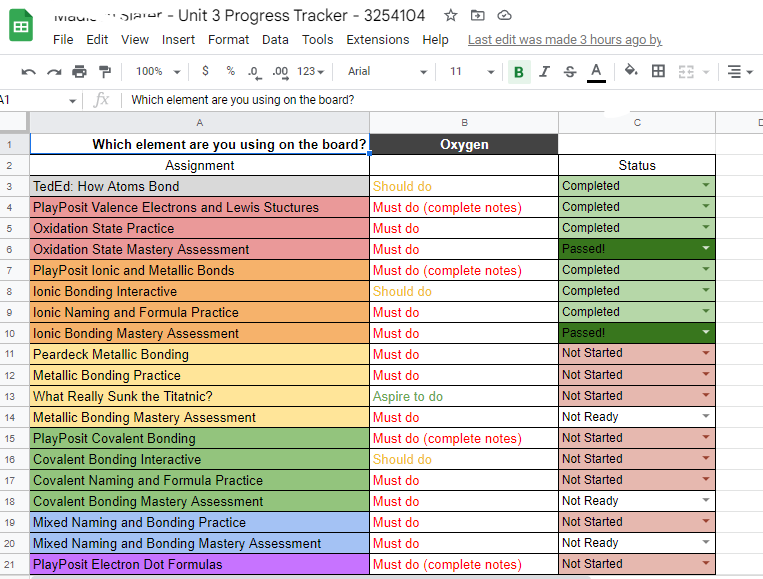
Task: Open the Format menu
Action: pos(228,40)
